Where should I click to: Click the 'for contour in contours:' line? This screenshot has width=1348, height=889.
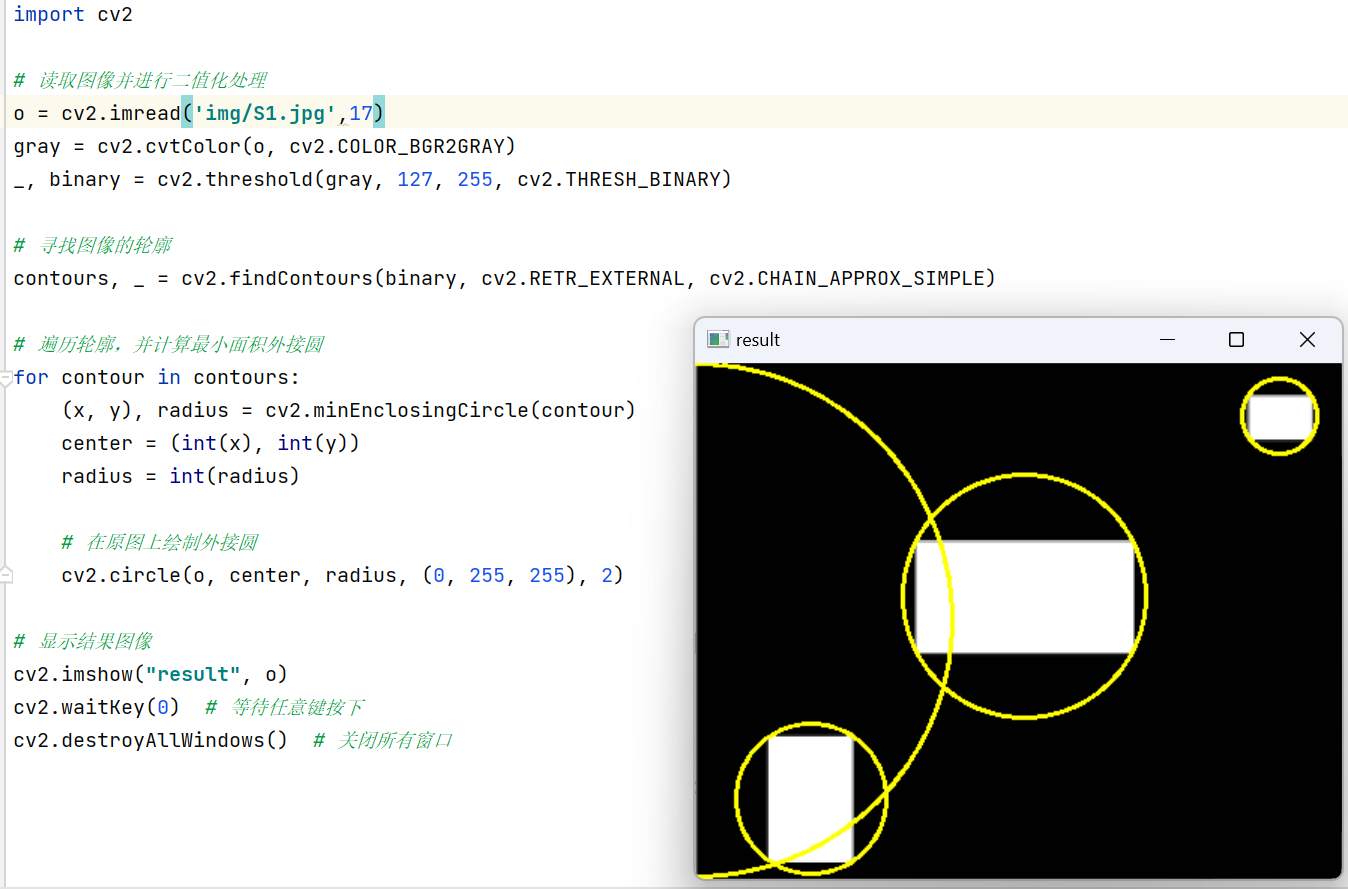coord(157,377)
